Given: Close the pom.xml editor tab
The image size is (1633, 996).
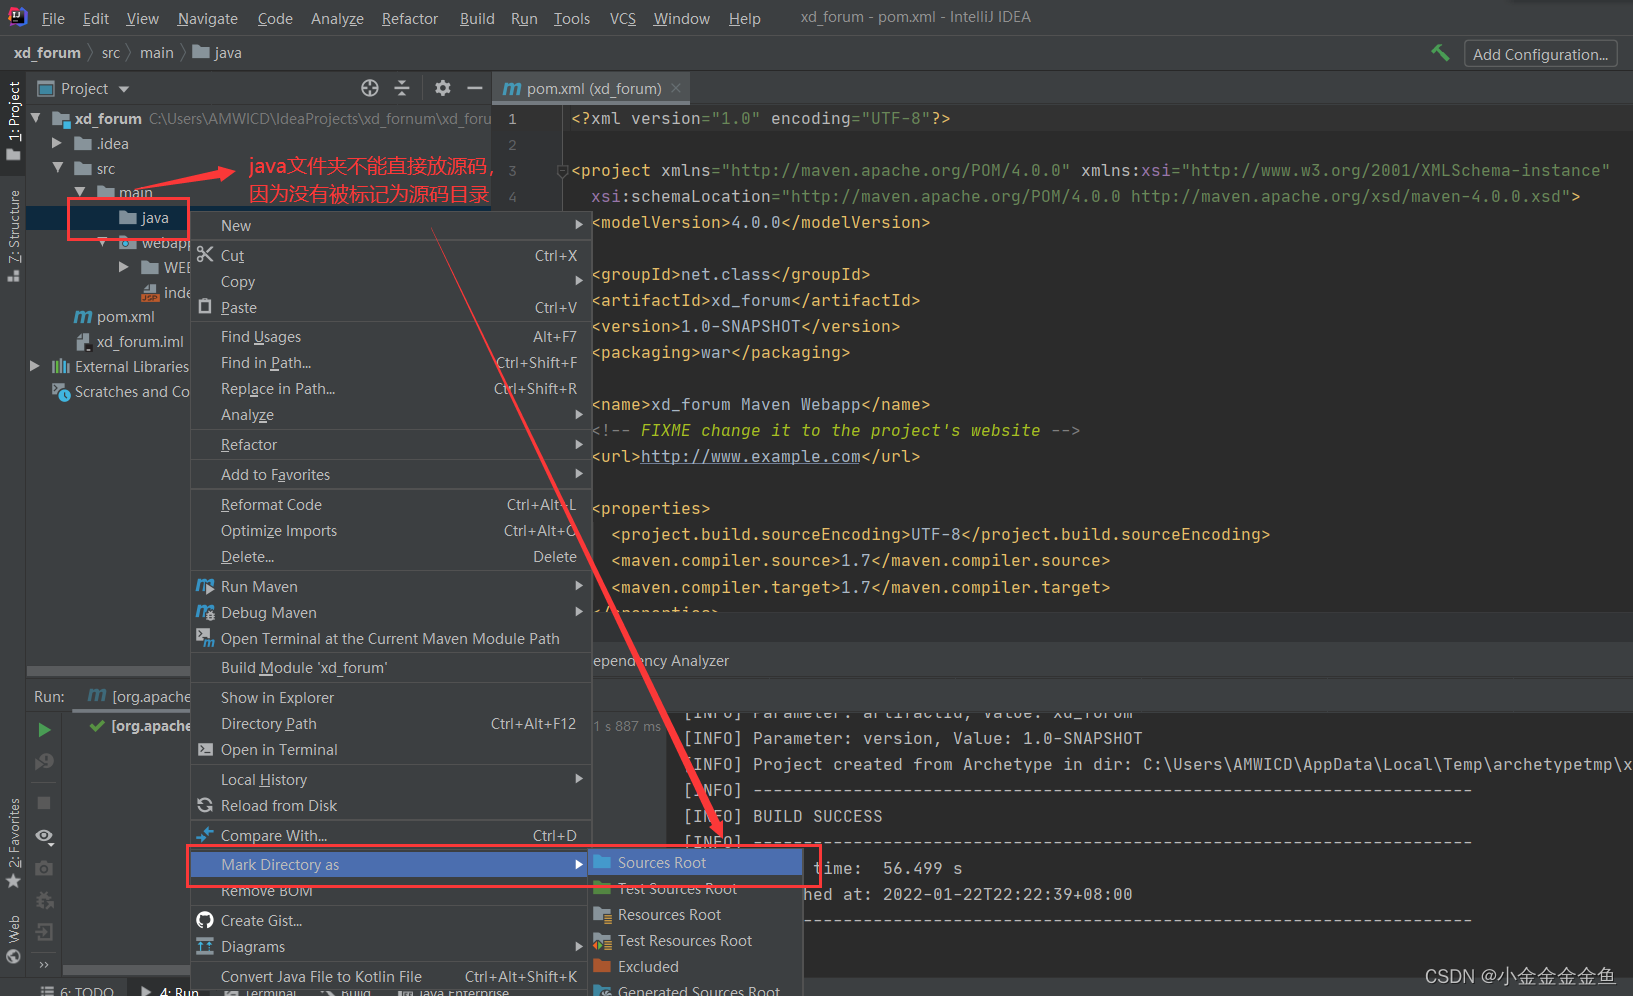Looking at the screenshot, I should click(676, 88).
